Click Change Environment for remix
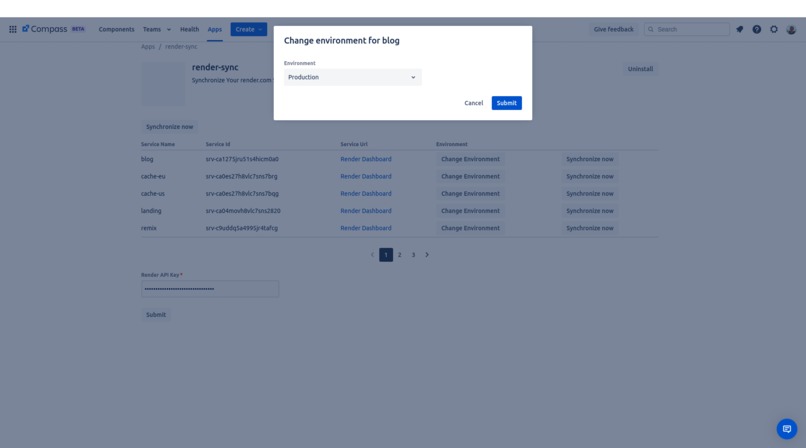806x448 pixels. point(470,228)
